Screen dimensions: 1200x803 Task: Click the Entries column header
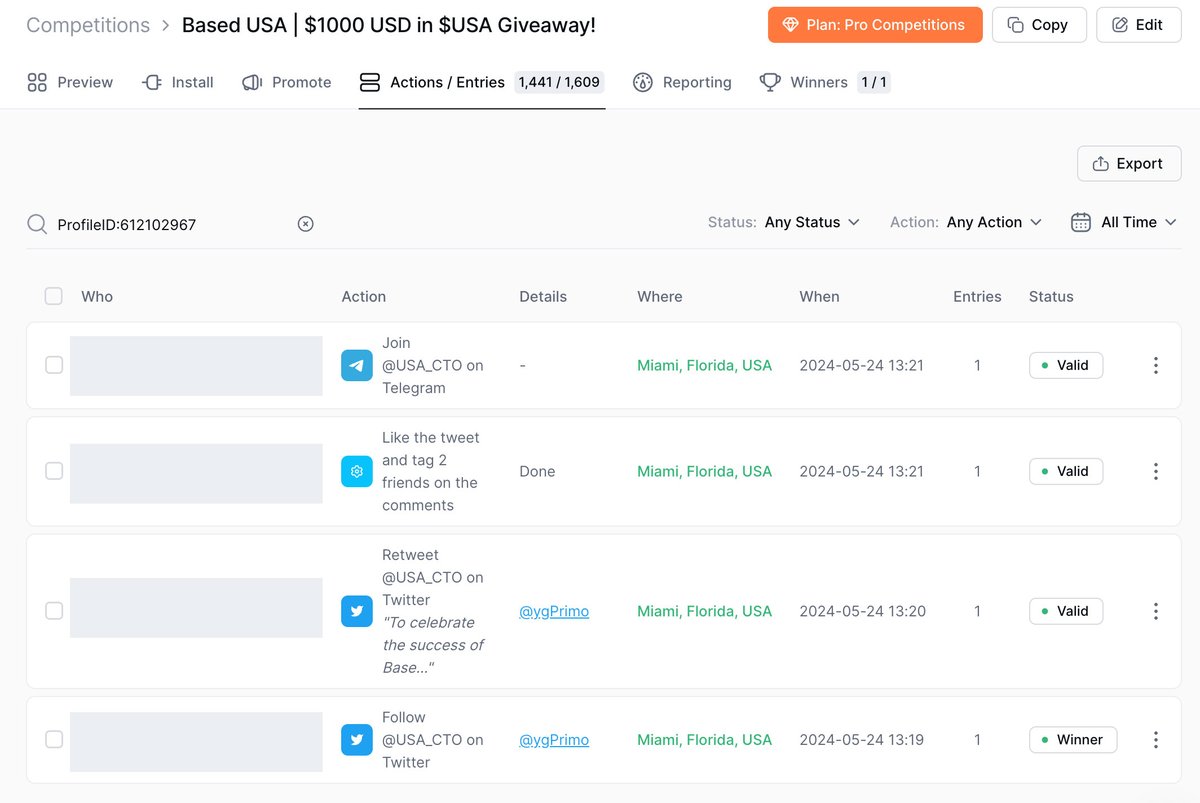(977, 296)
